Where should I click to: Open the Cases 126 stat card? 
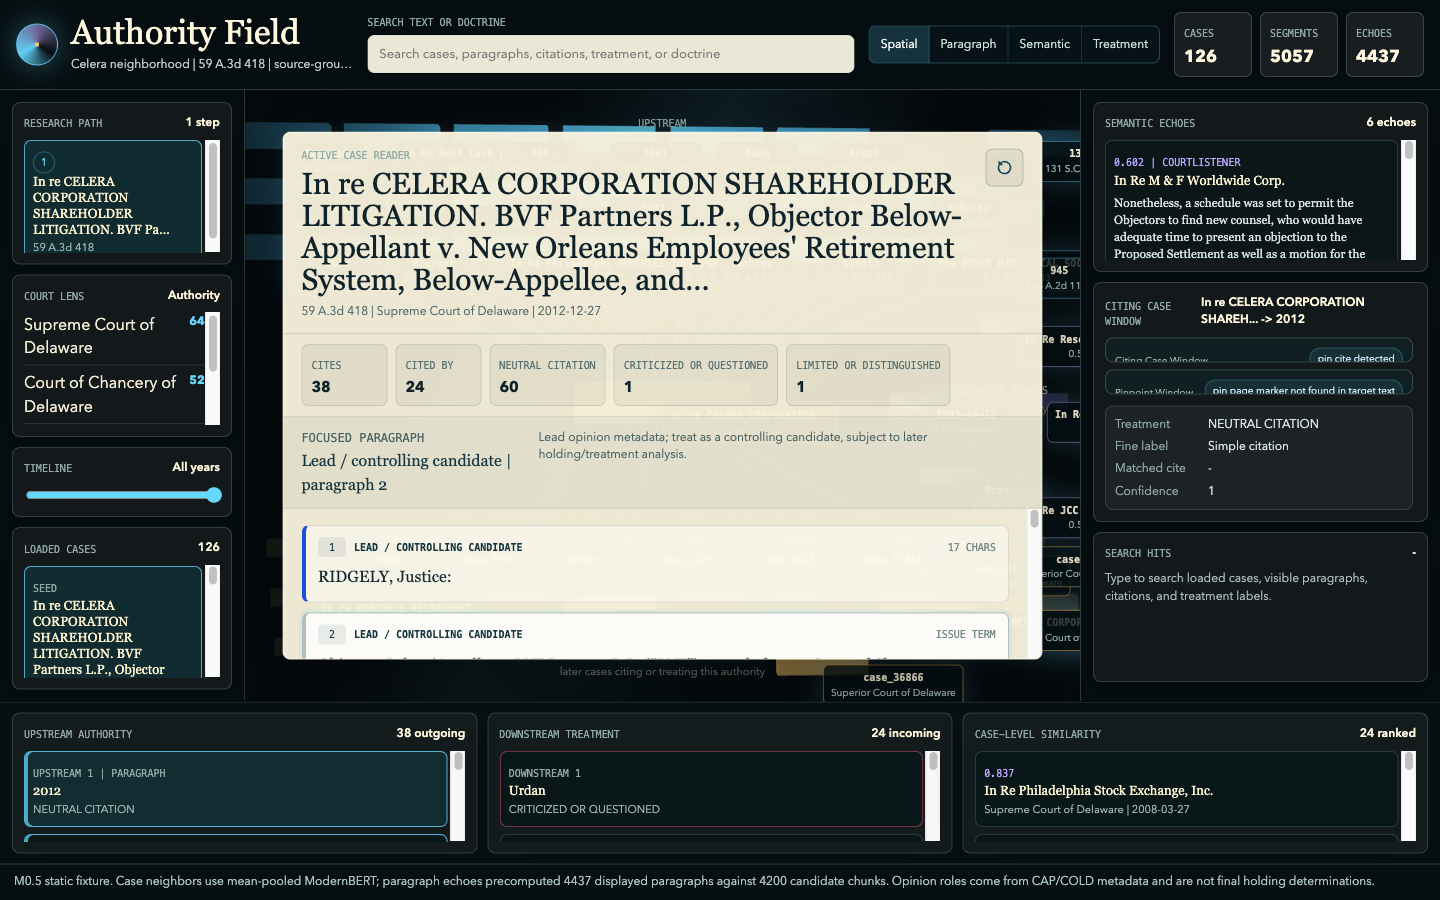(x=1212, y=44)
